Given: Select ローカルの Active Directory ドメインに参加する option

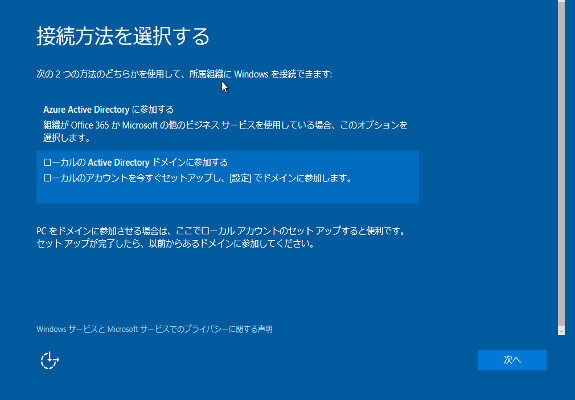Looking at the screenshot, I should [x=227, y=176].
